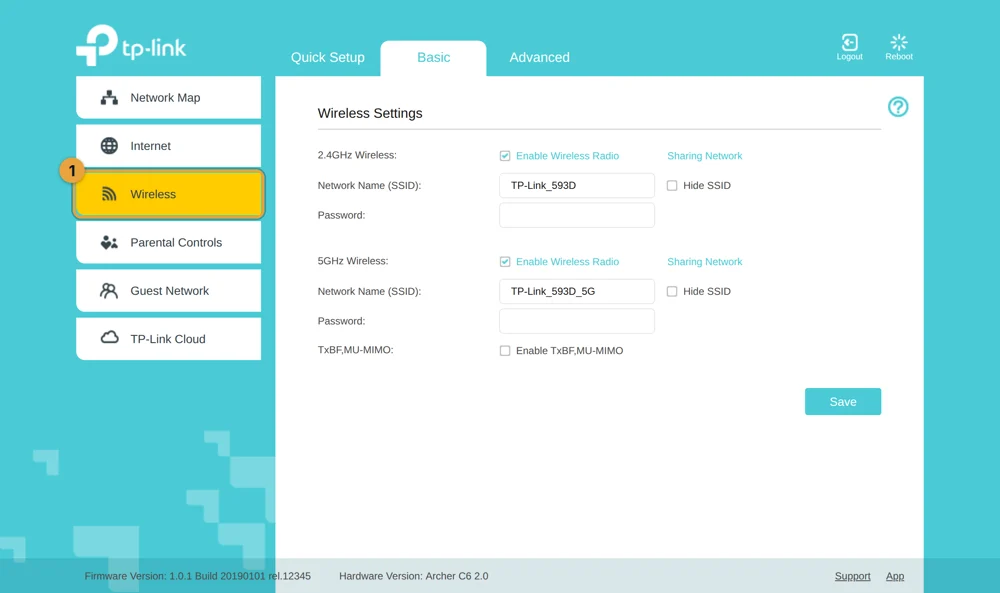Viewport: 1000px width, 593px height.
Task: Select the Wireless sidebar menu
Action: (x=168, y=194)
